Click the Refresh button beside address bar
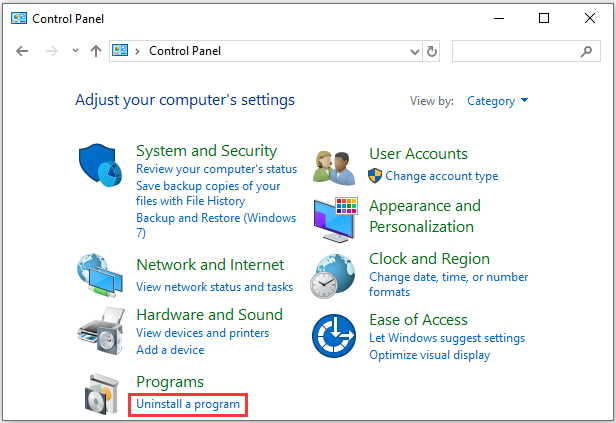This screenshot has width=616, height=423. click(x=431, y=51)
